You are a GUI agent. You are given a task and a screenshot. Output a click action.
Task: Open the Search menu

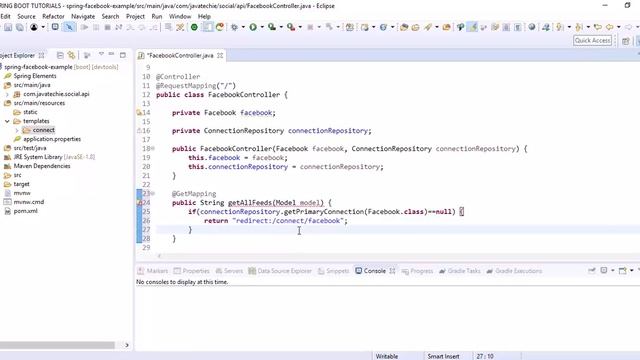(x=110, y=16)
